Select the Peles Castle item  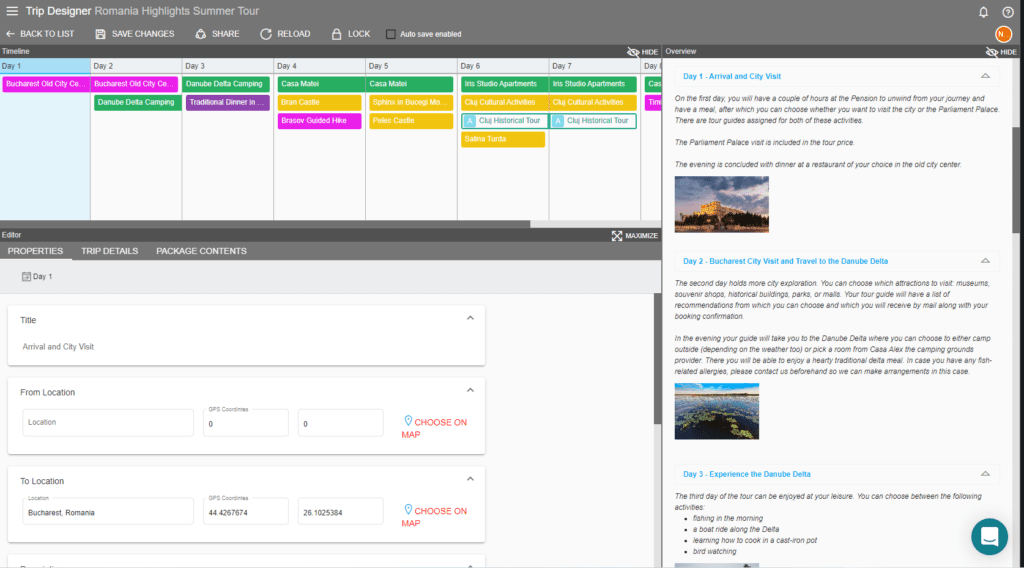[411, 120]
